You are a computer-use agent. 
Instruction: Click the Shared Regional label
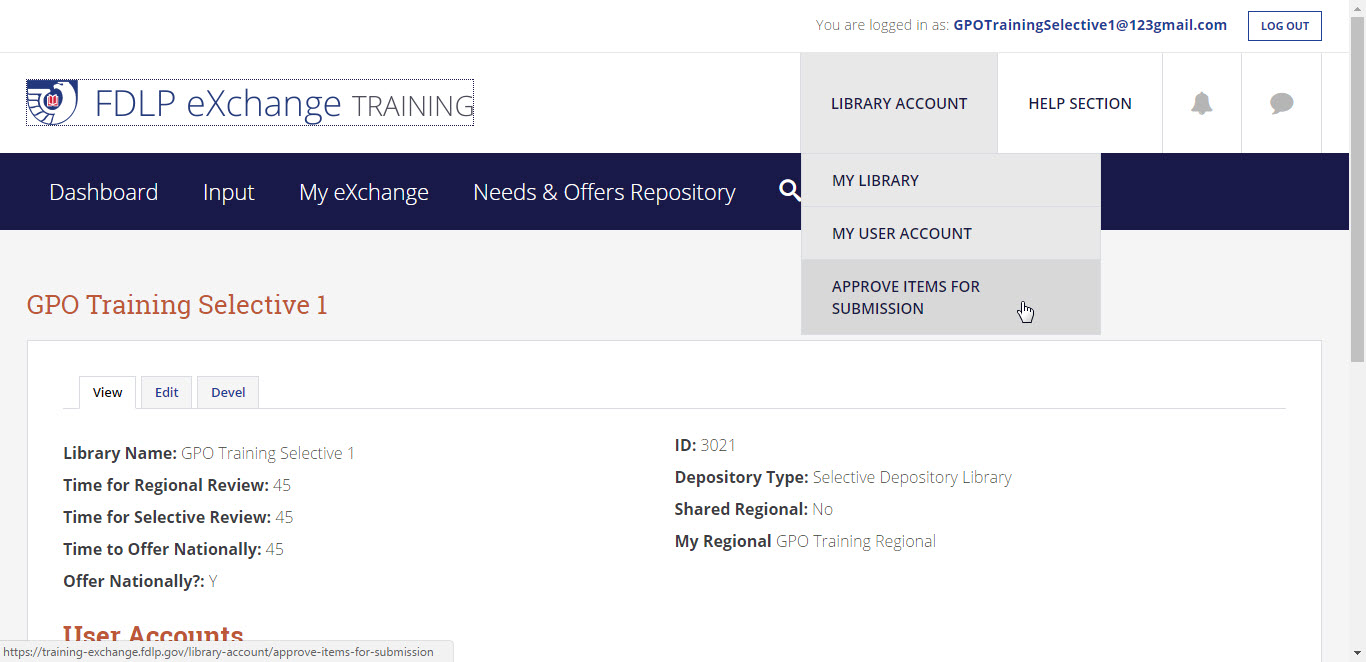pyautogui.click(x=741, y=509)
